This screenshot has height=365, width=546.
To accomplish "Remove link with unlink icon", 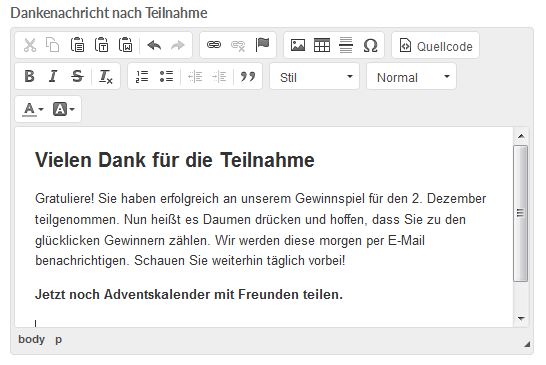I will (238, 45).
